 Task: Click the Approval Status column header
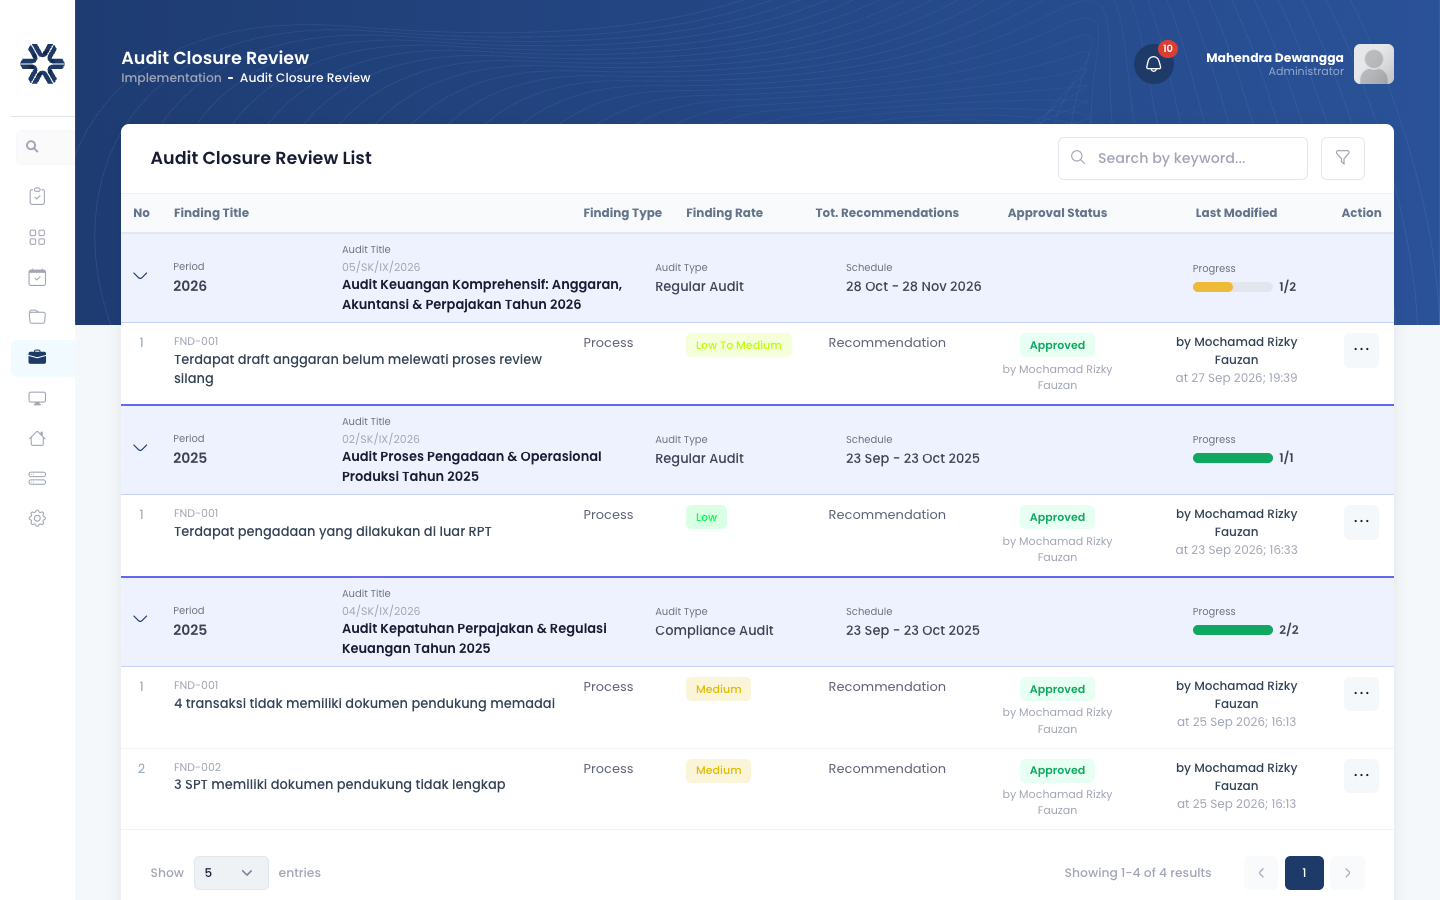[x=1057, y=213]
